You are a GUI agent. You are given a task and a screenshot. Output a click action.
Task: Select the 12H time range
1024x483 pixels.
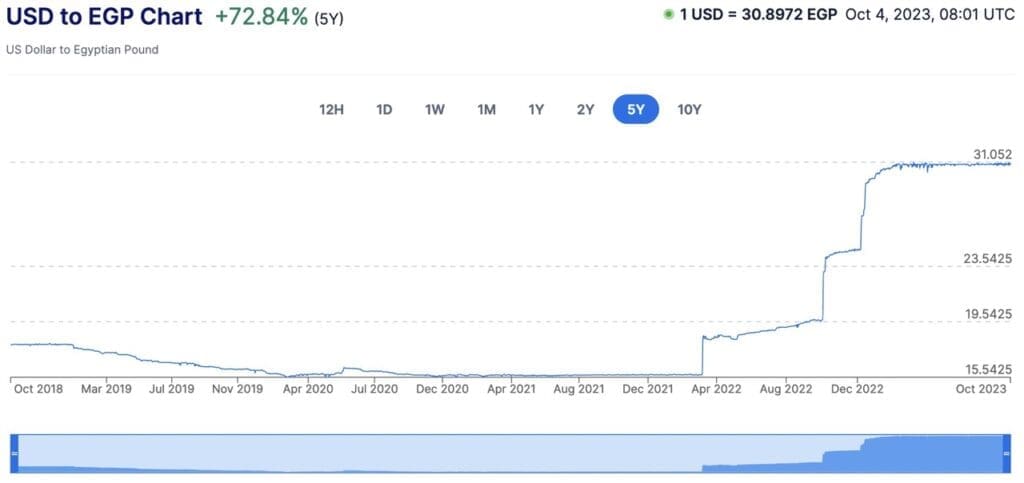point(331,110)
